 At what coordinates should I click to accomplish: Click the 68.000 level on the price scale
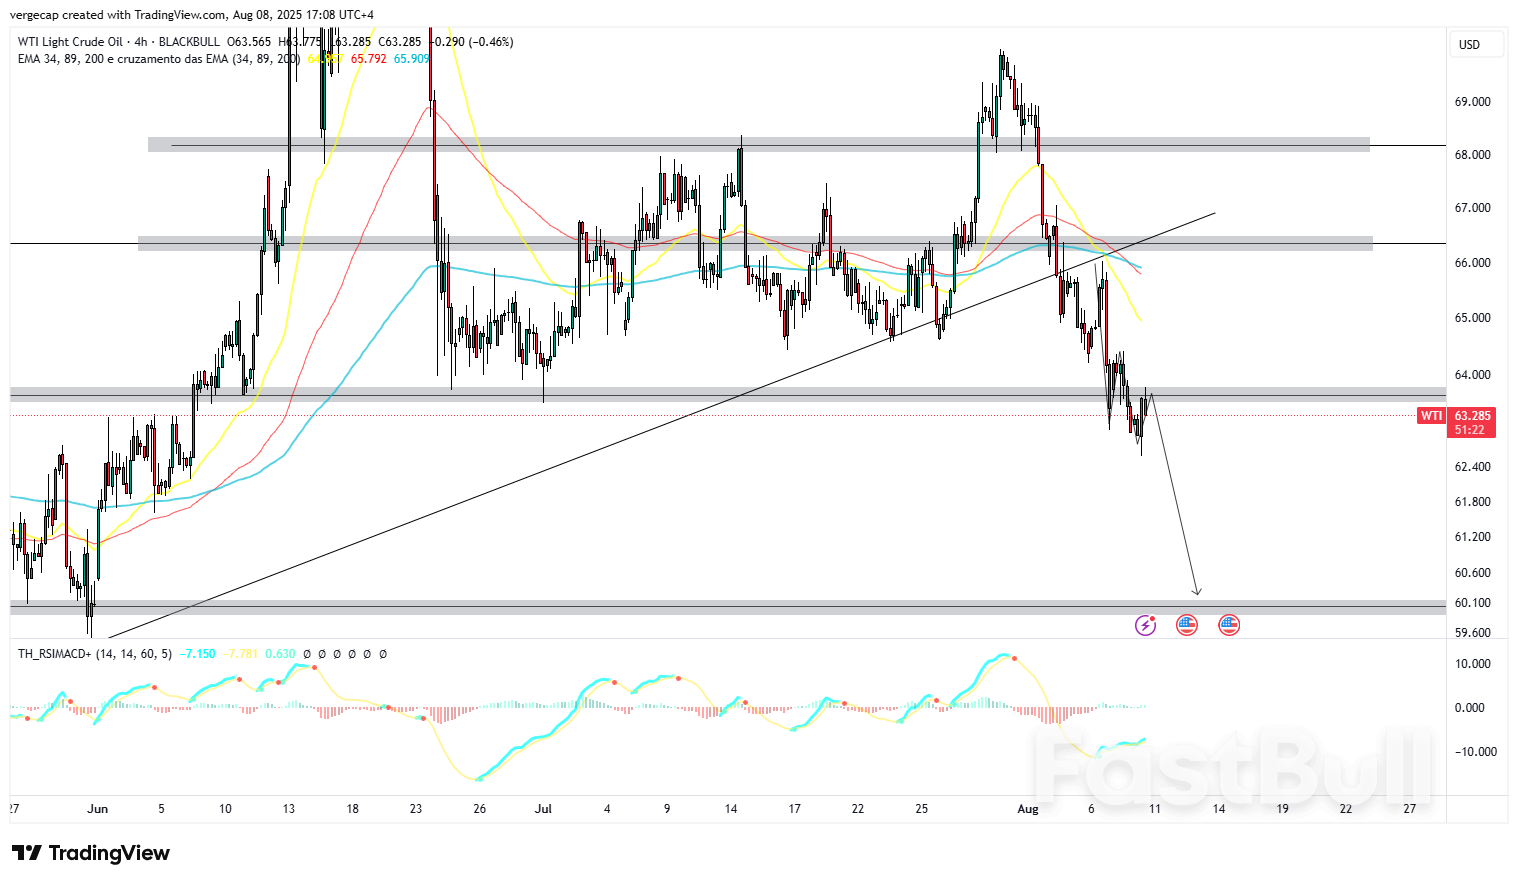coord(1470,156)
